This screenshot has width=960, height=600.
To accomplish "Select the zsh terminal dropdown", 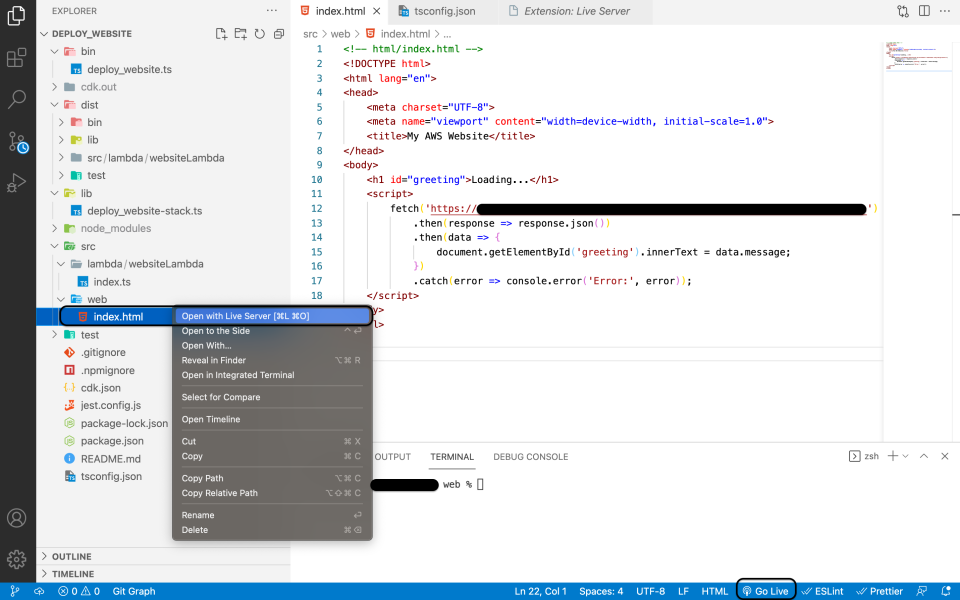I will (x=867, y=456).
